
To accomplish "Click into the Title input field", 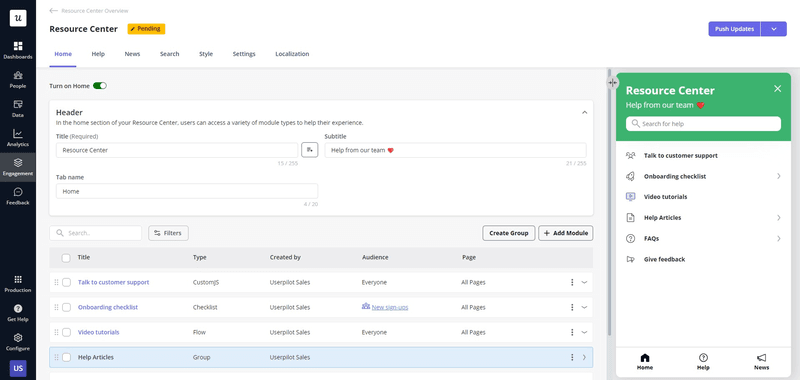I will point(177,150).
